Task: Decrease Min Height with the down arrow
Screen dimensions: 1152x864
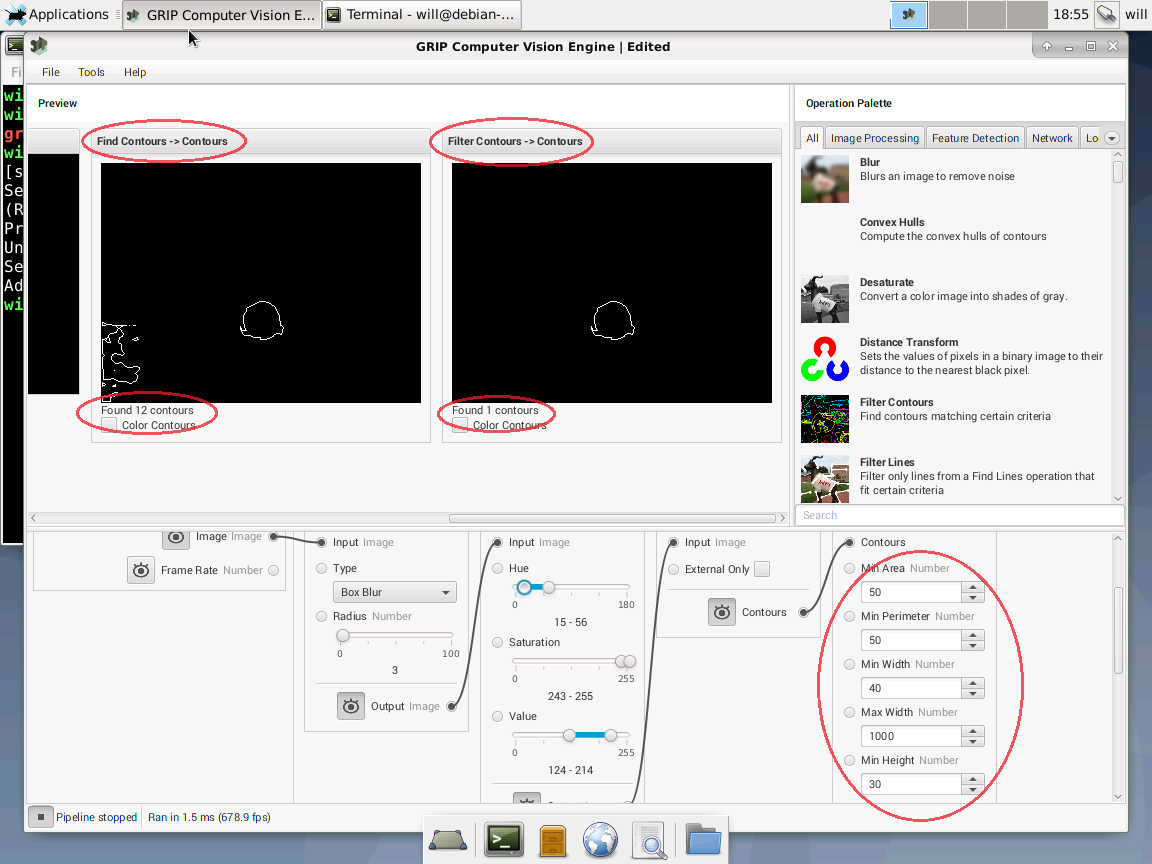Action: tap(973, 790)
